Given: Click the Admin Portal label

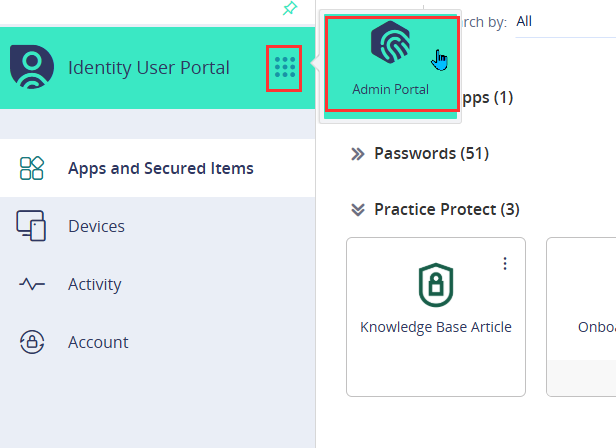Looking at the screenshot, I should point(390,90).
